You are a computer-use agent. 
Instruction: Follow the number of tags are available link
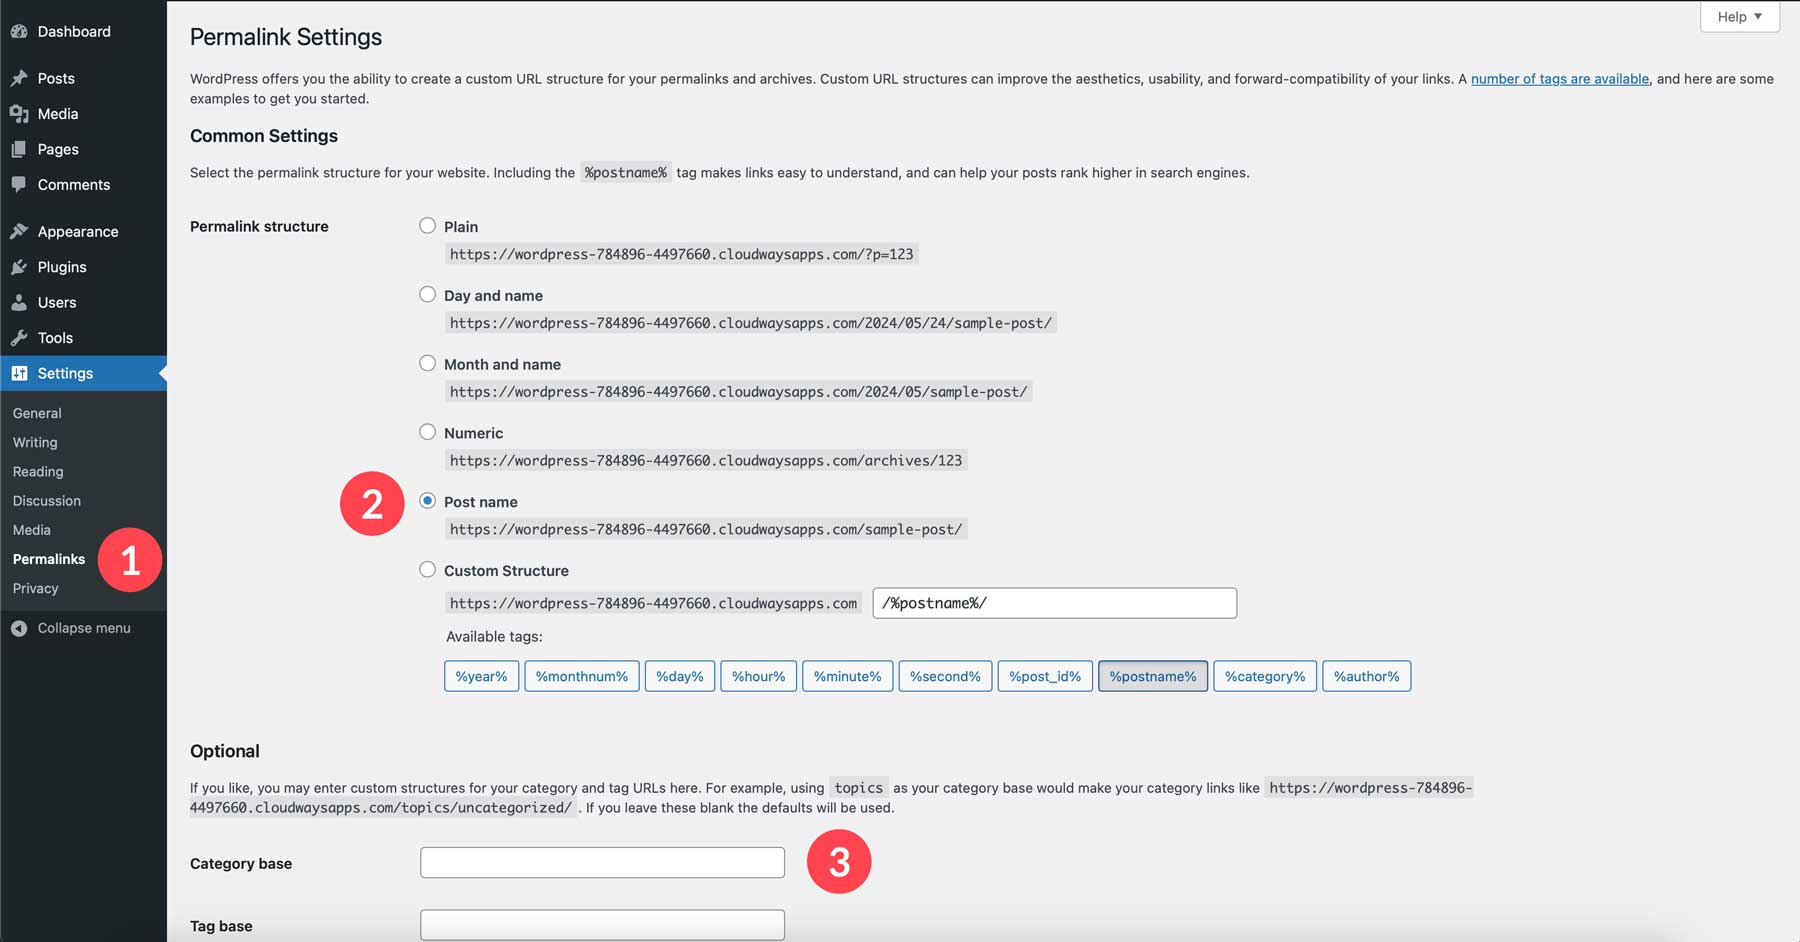1559,78
